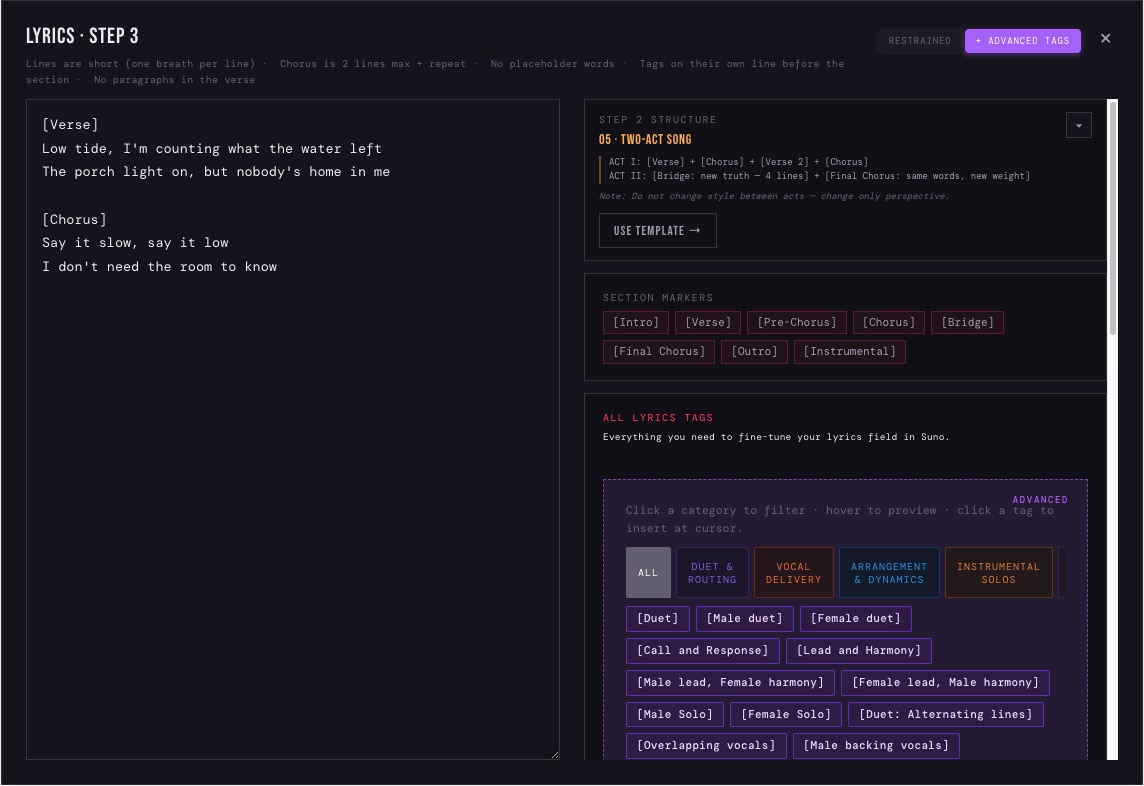Insert the [Instrumental] section marker

point(849,352)
